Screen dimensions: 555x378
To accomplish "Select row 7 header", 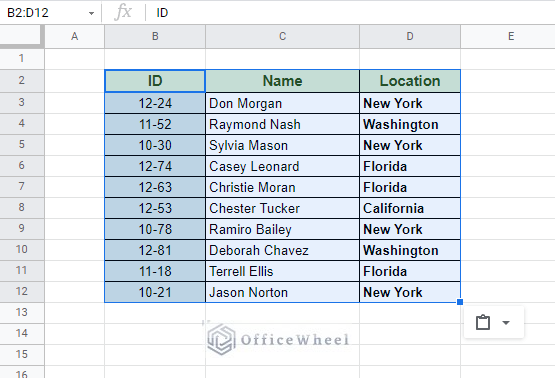I will [x=22, y=187].
